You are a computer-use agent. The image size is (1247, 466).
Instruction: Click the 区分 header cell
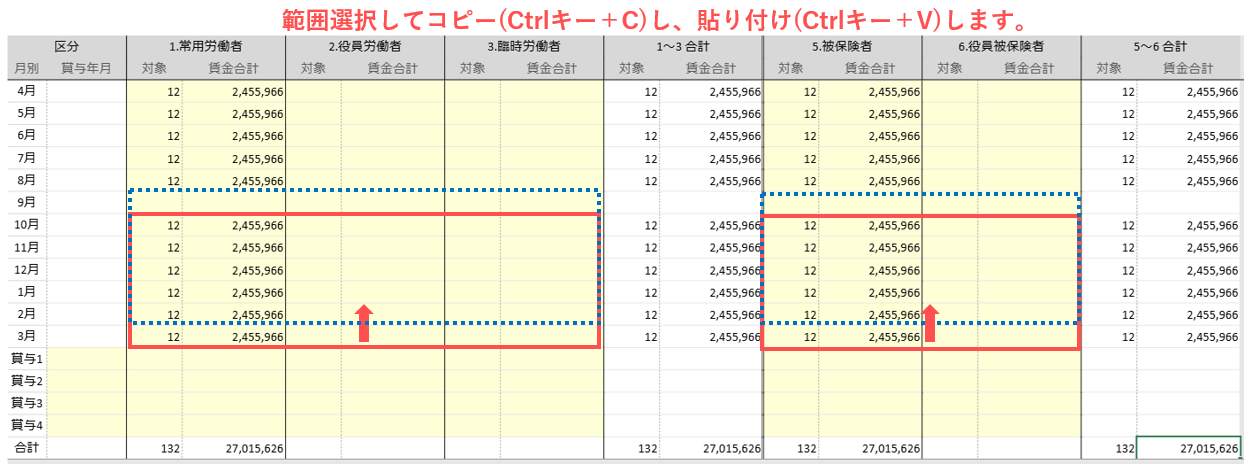coord(66,46)
